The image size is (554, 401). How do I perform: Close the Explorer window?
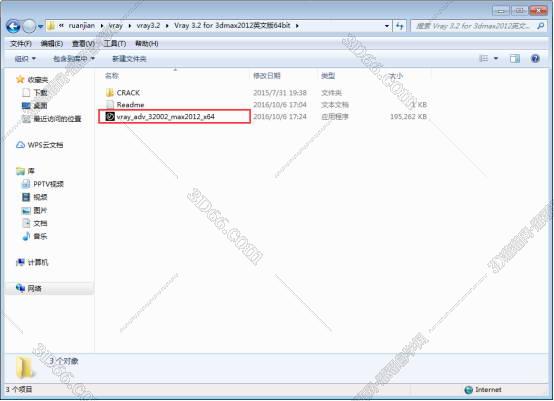tap(538, 11)
